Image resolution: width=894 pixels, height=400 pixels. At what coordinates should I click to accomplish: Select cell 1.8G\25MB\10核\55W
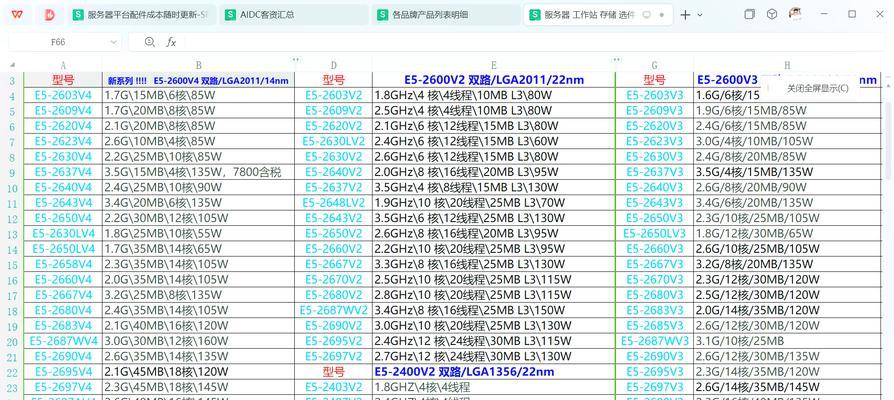(198, 234)
